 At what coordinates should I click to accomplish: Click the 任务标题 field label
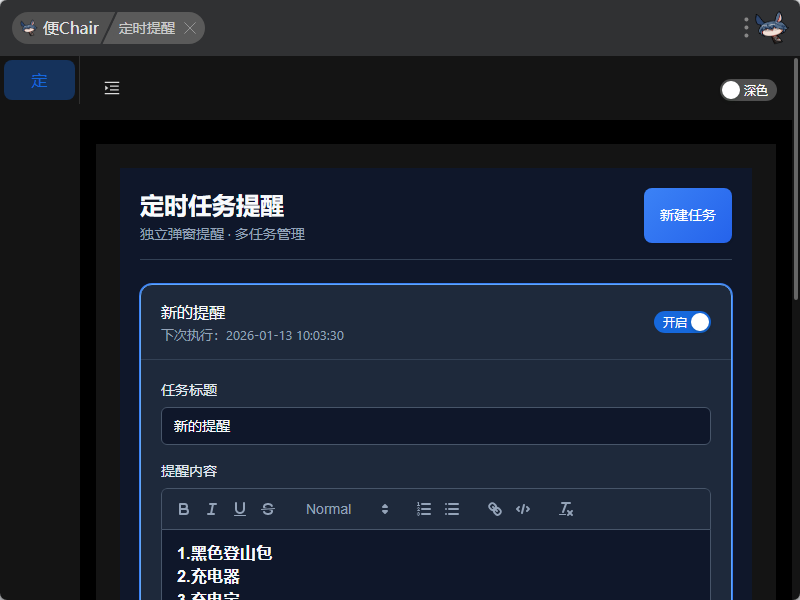pyautogui.click(x=189, y=390)
